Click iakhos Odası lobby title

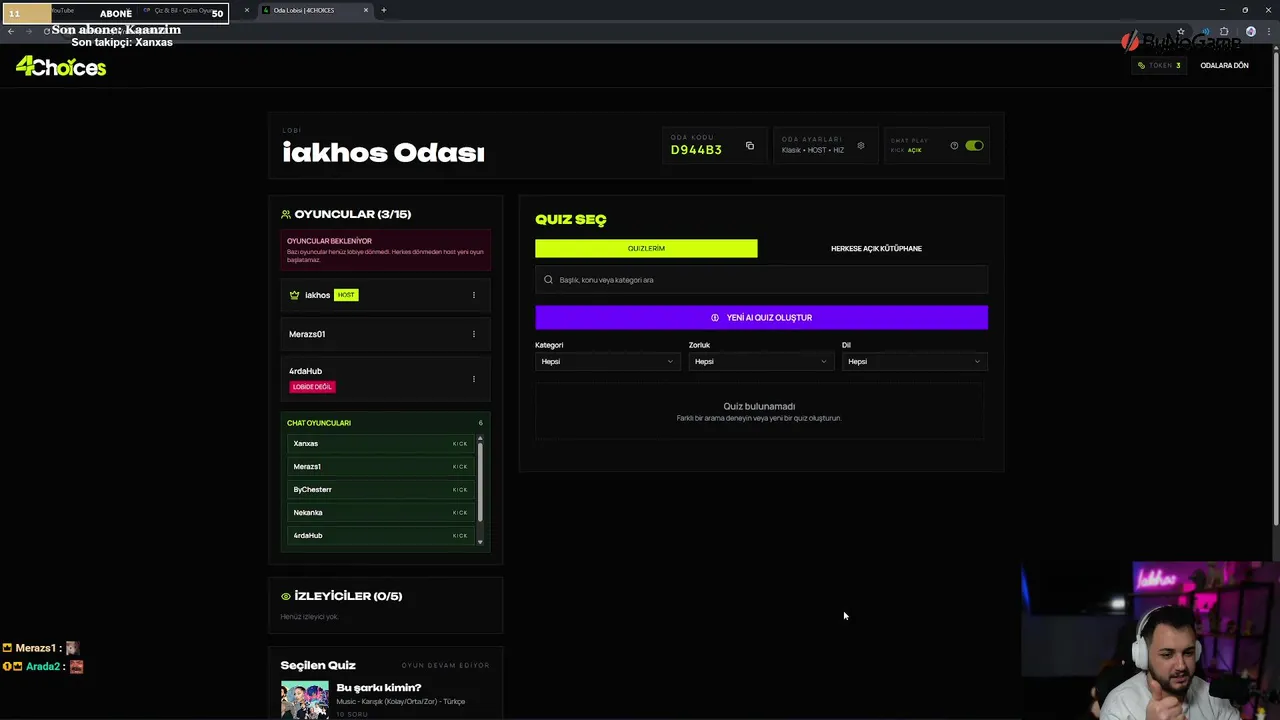click(383, 153)
